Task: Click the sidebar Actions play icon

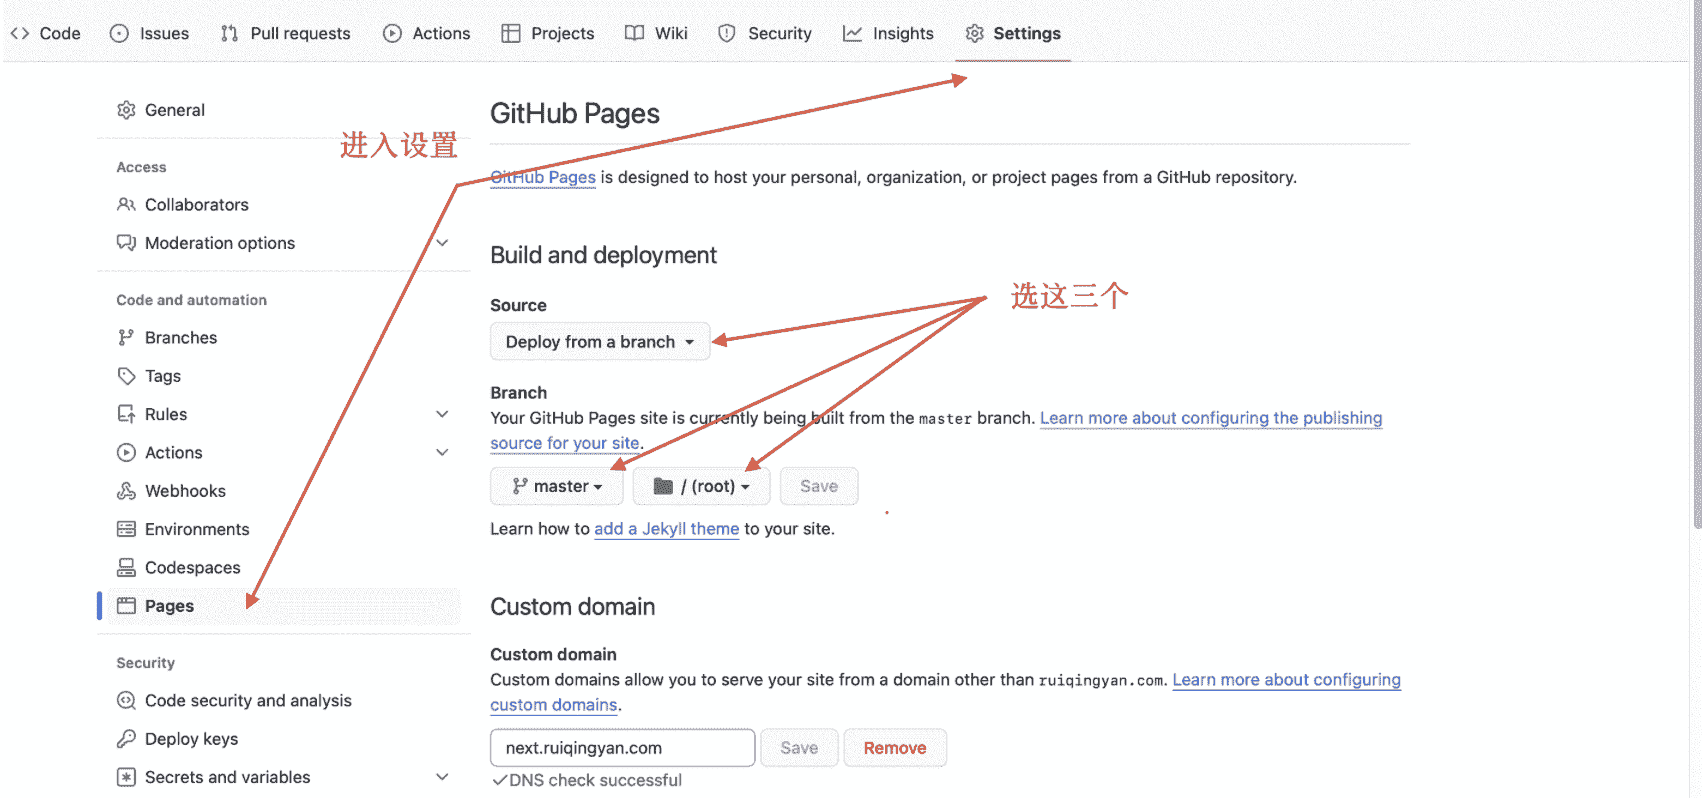Action: point(126,453)
